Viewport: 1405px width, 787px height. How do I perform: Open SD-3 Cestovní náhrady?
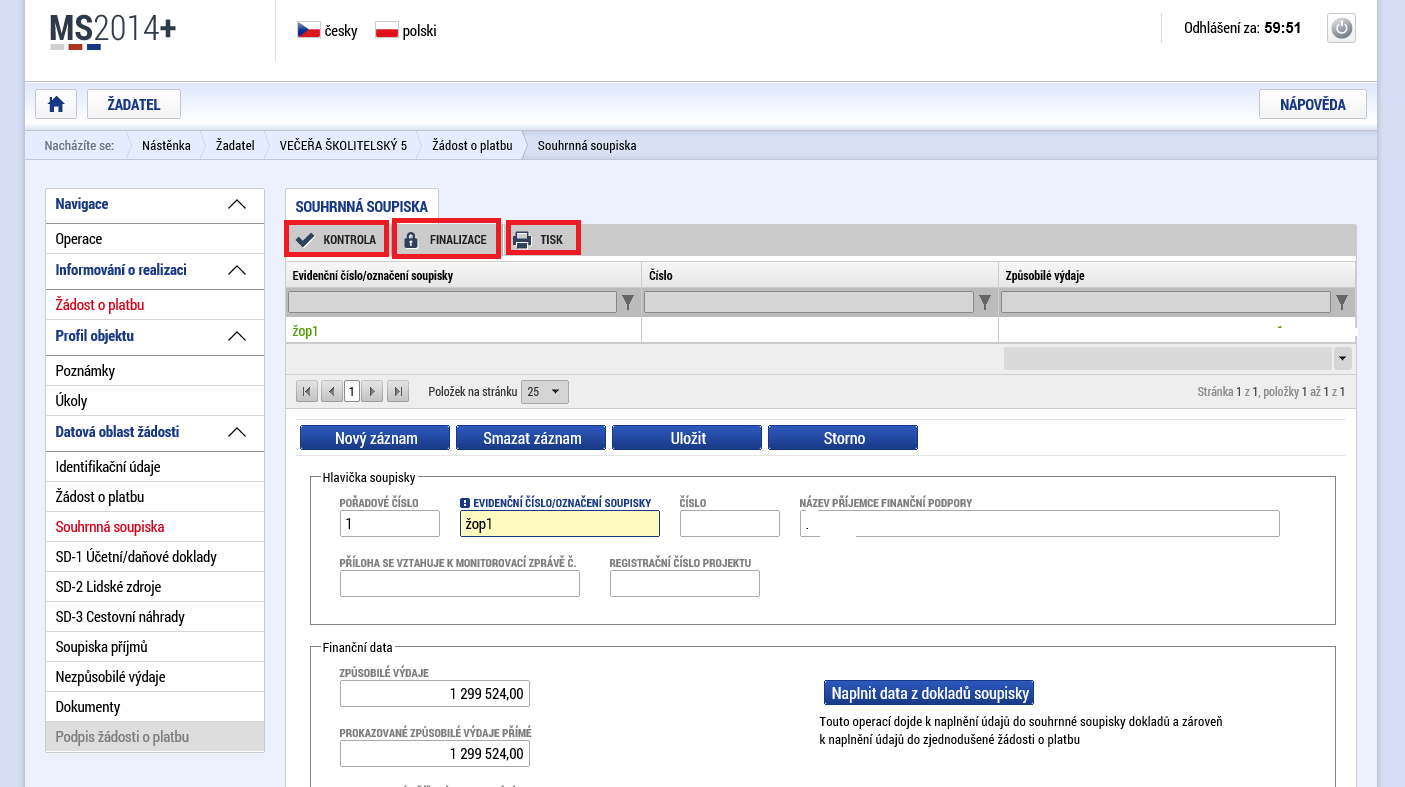(155, 617)
